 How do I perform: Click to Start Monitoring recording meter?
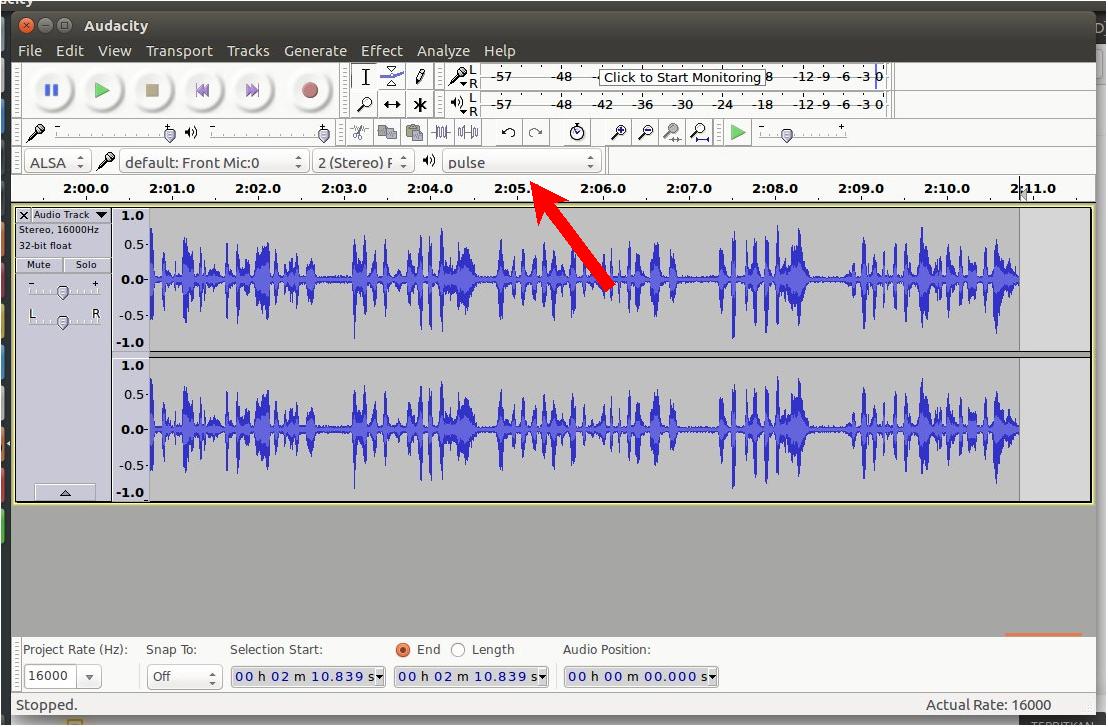point(682,77)
